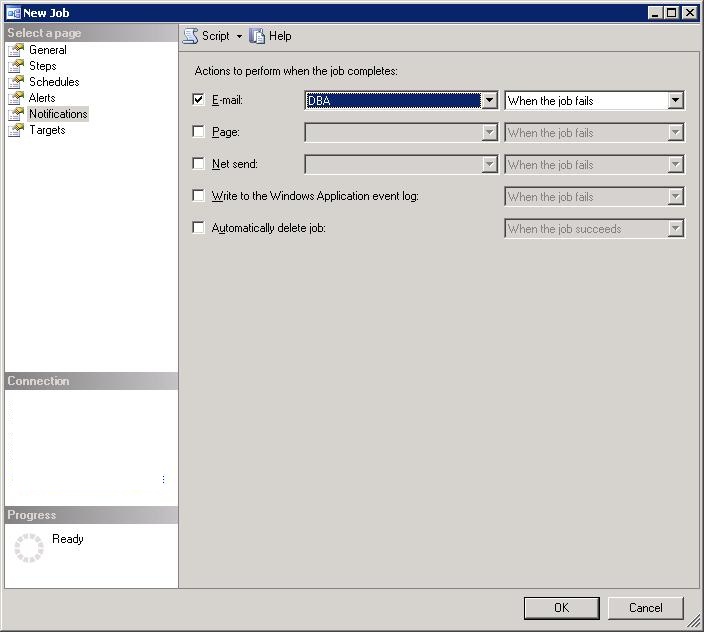The height and width of the screenshot is (632, 704).
Task: Open the Net send operator dropdown
Action: 489,164
